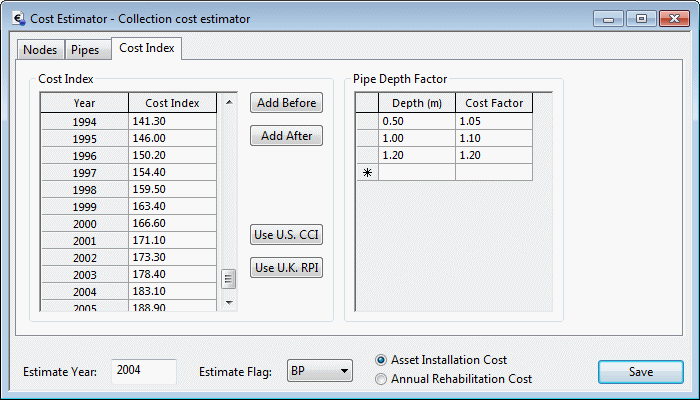Click the Estimate Year input field
700x400 pixels.
(143, 371)
